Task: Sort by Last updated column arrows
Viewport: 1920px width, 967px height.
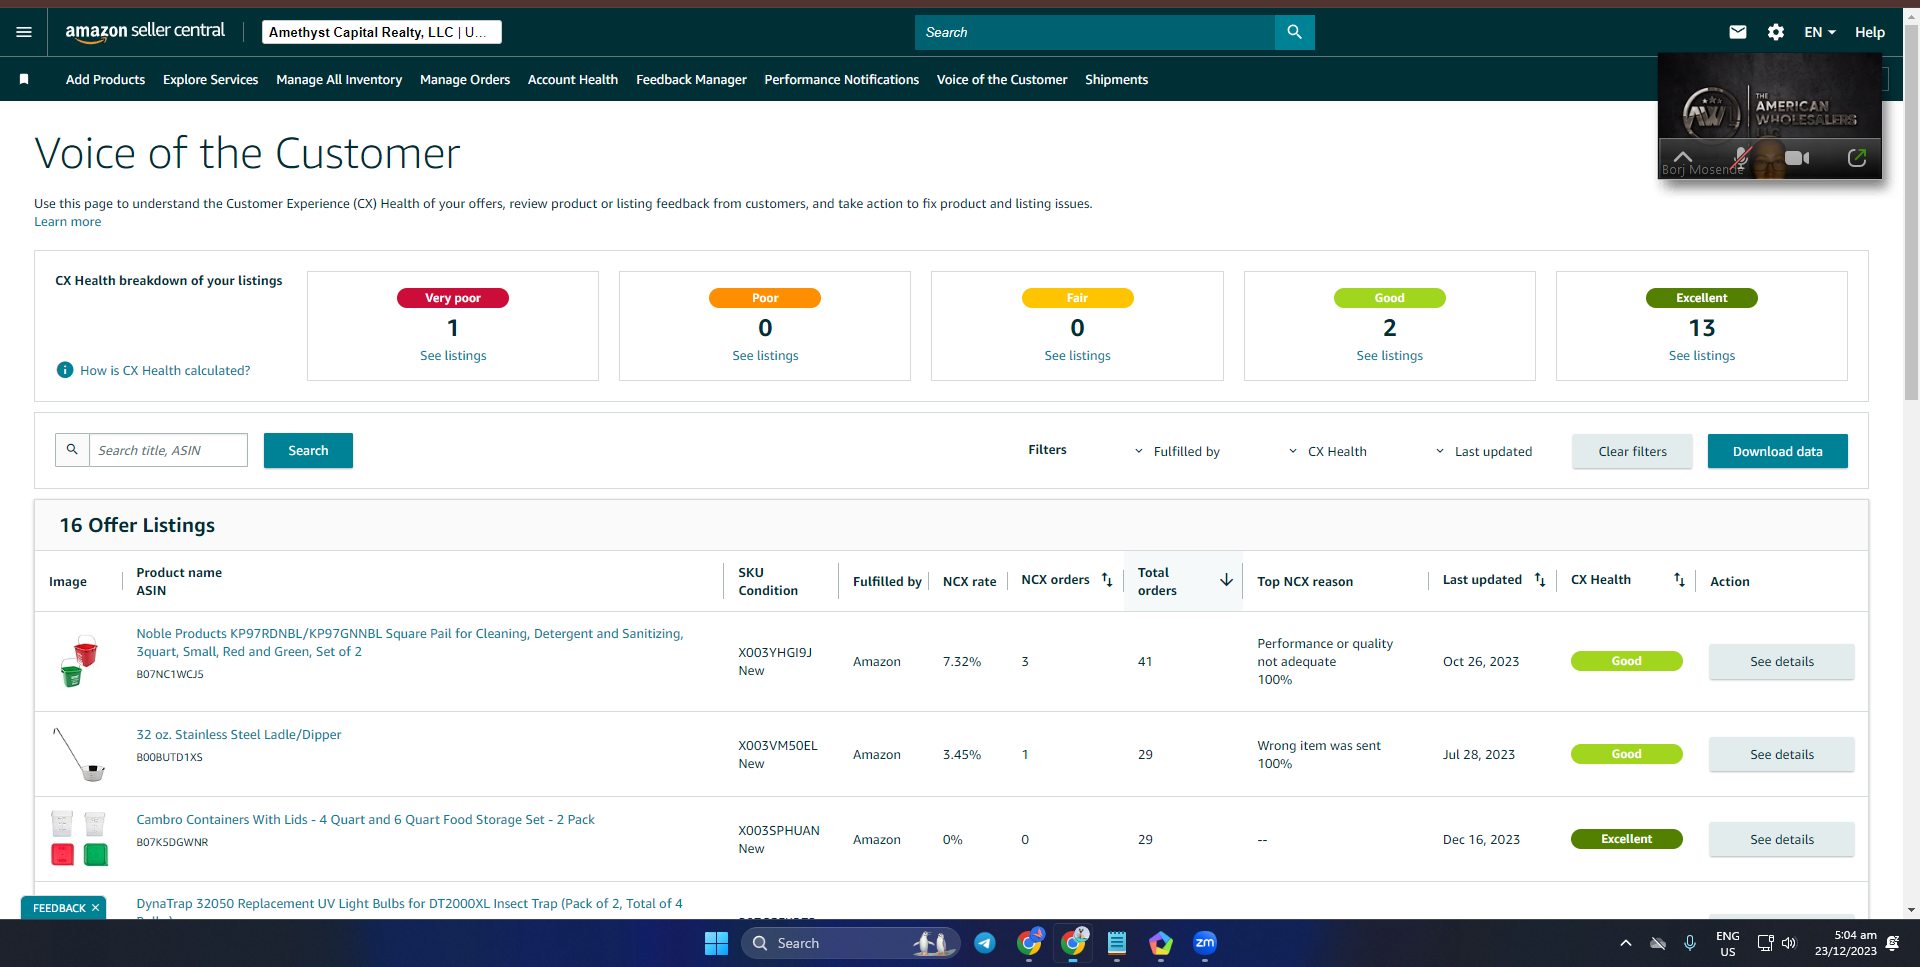Action: click(1540, 580)
